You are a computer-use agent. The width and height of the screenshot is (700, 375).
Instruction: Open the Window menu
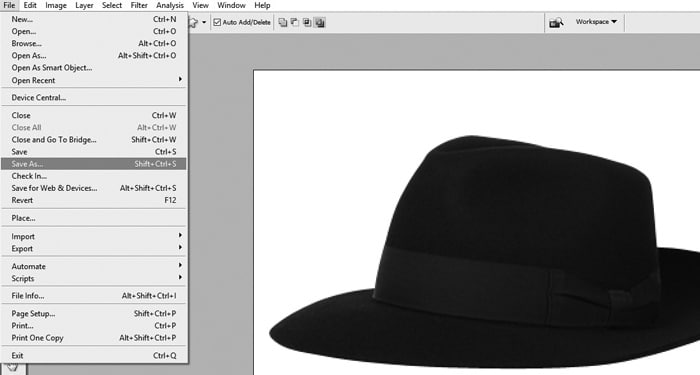(x=231, y=5)
